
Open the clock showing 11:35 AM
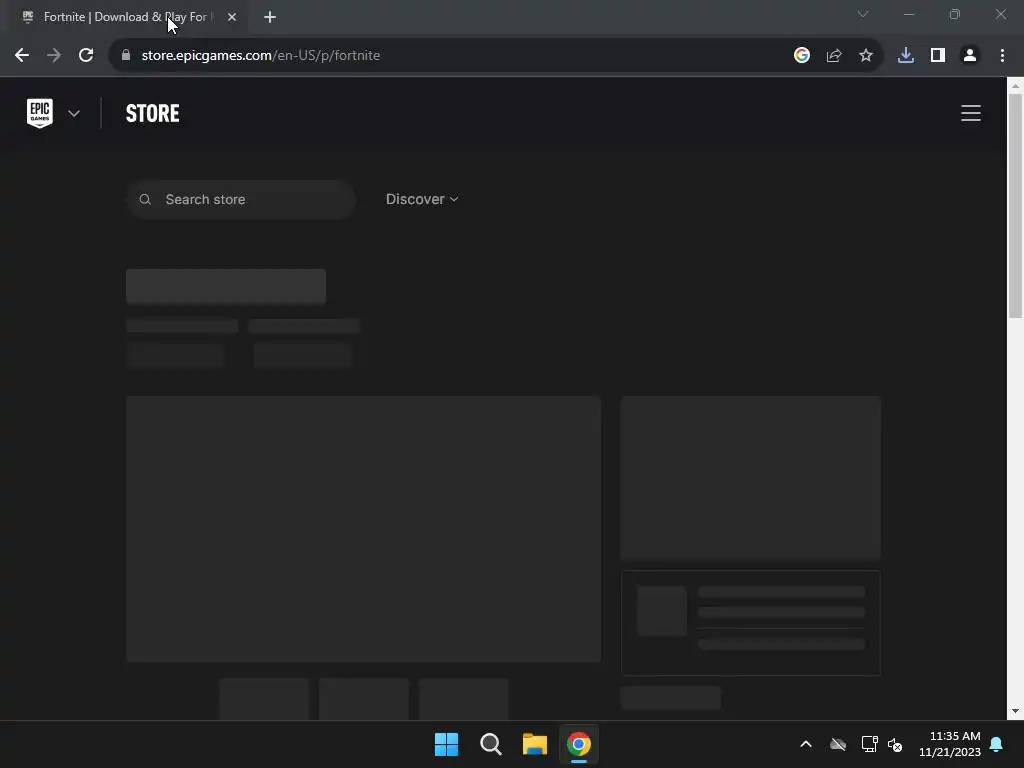(950, 744)
